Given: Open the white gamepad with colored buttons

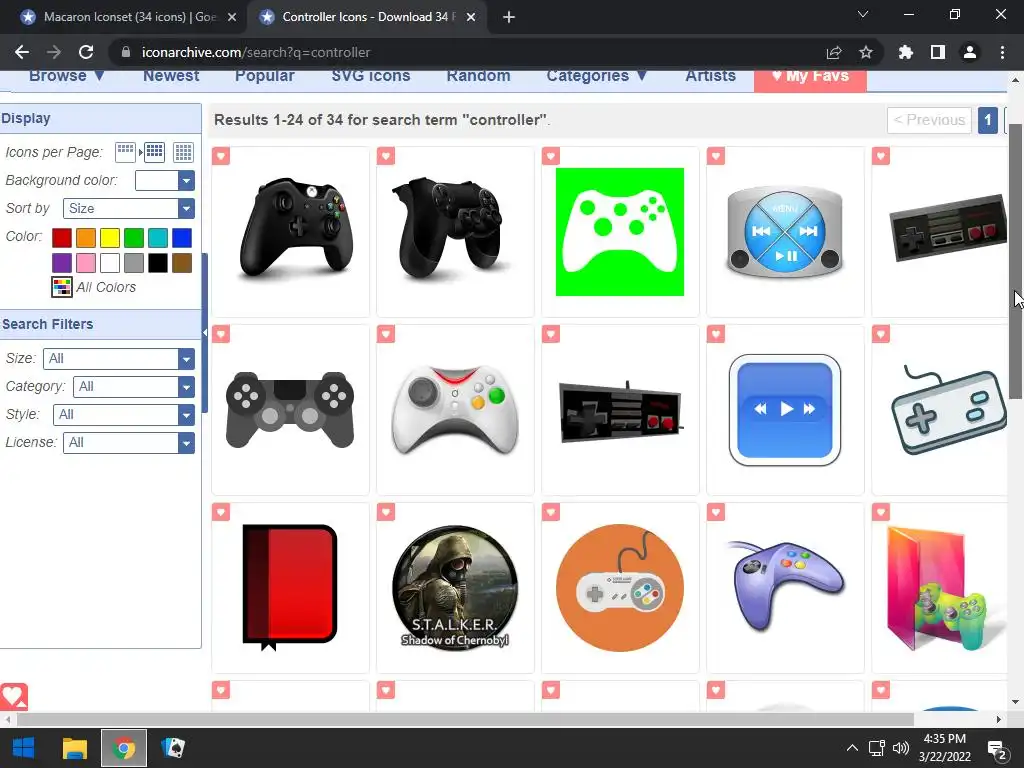Looking at the screenshot, I should tap(455, 409).
